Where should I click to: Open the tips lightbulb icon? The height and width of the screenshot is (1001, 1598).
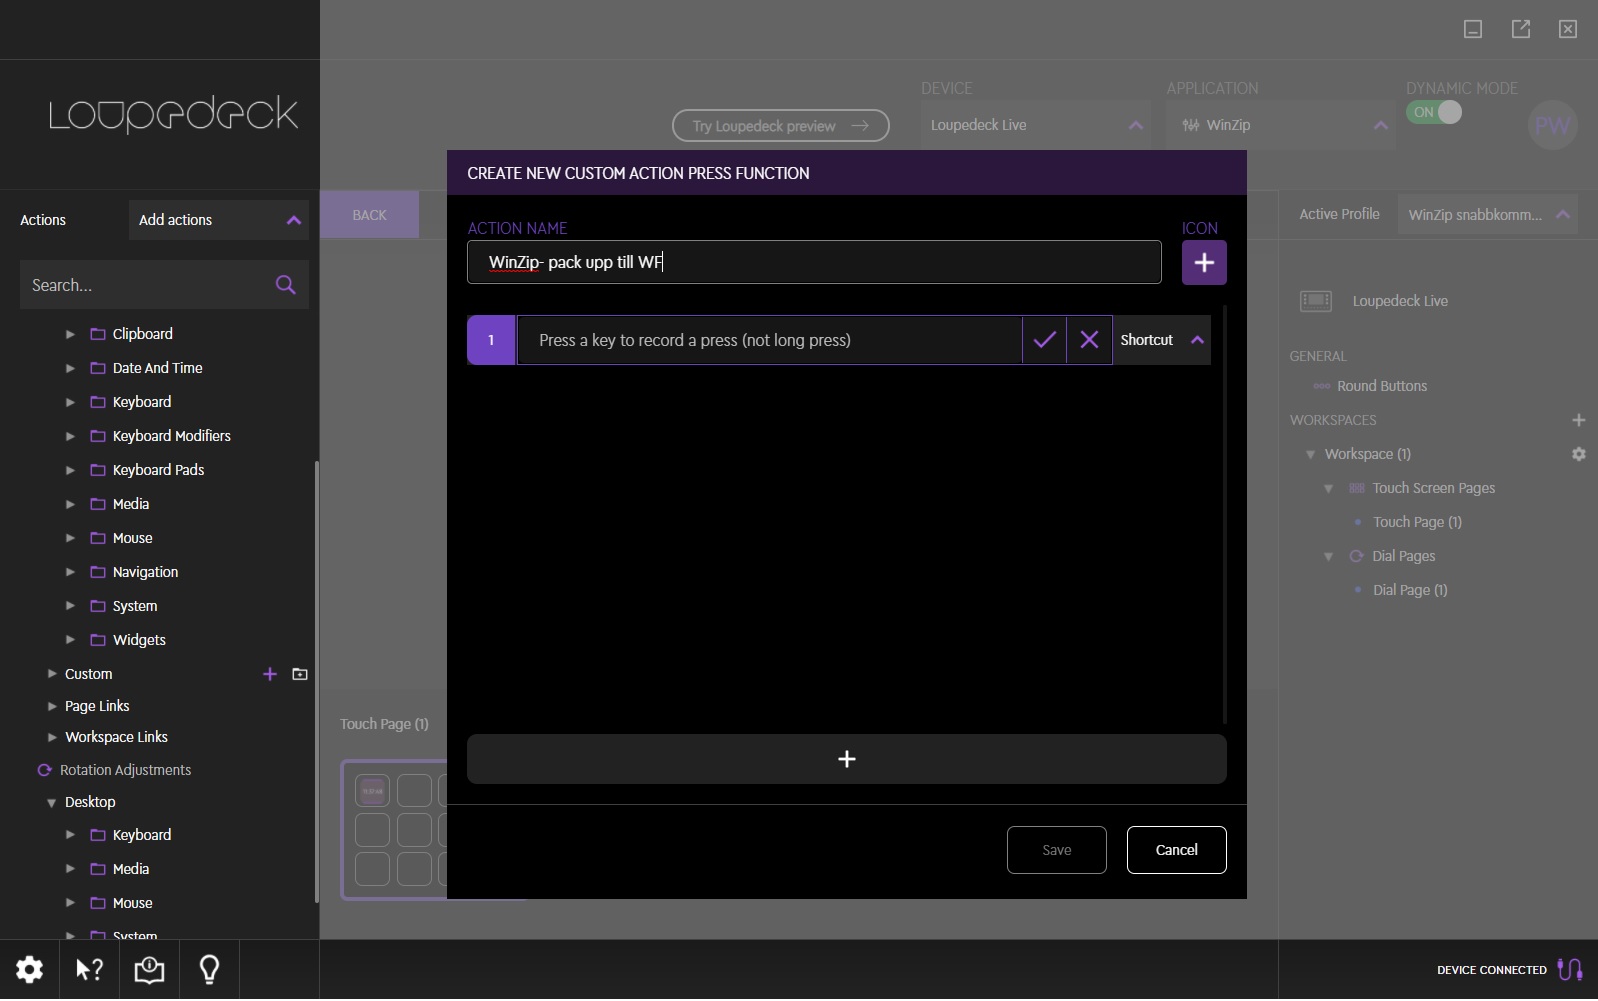click(x=209, y=969)
